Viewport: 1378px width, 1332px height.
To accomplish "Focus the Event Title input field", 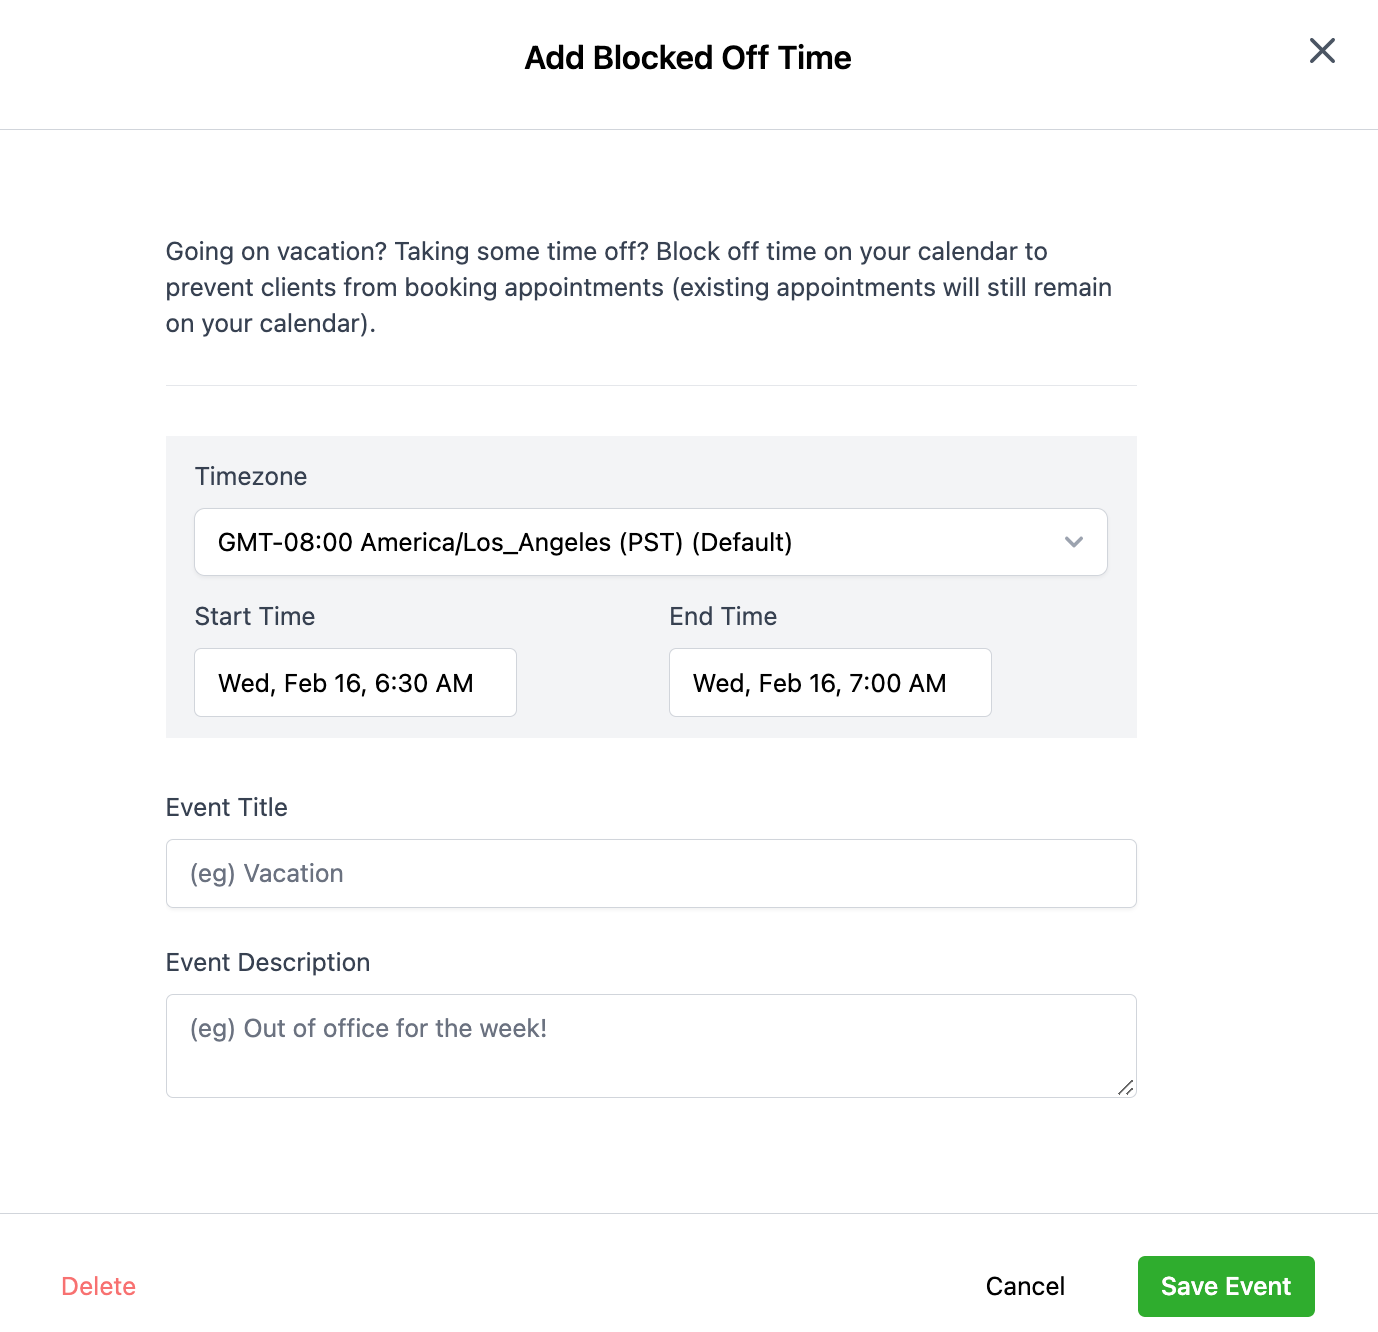I will 651,874.
